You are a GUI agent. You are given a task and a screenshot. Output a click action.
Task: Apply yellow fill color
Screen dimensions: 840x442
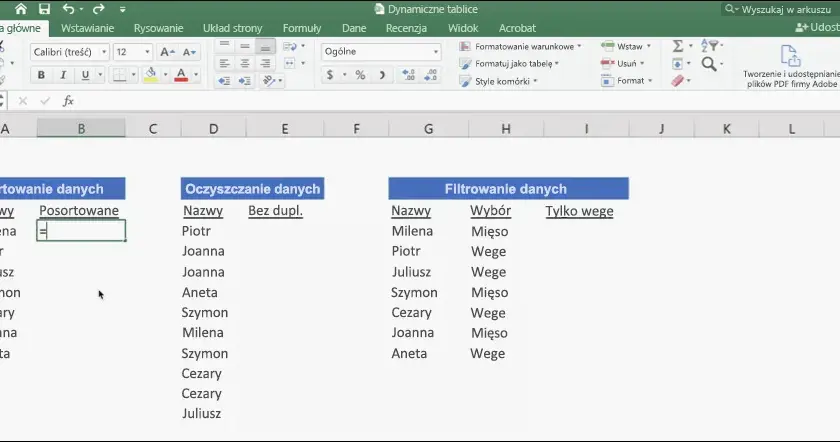151,75
